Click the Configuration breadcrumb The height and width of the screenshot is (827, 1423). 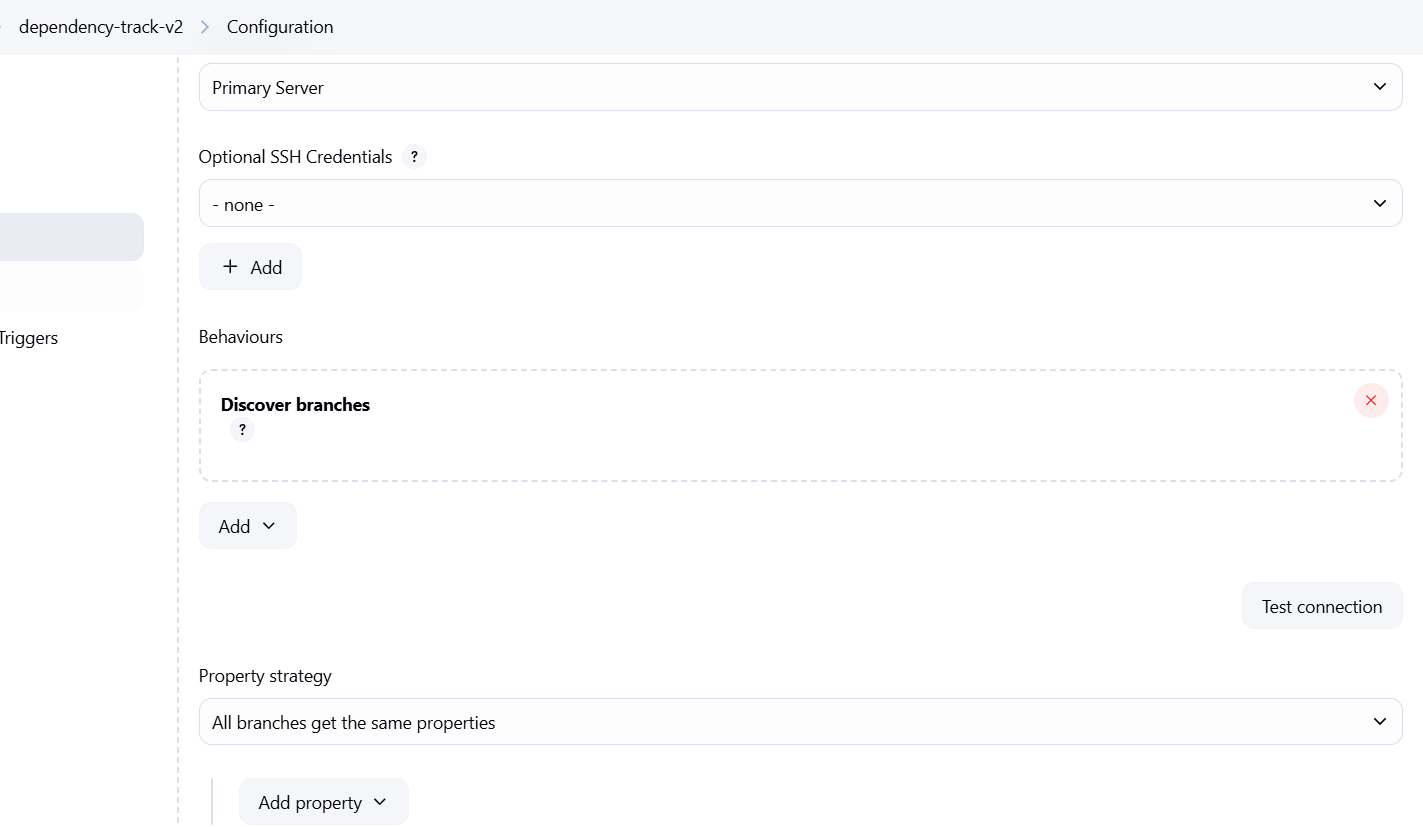point(280,27)
